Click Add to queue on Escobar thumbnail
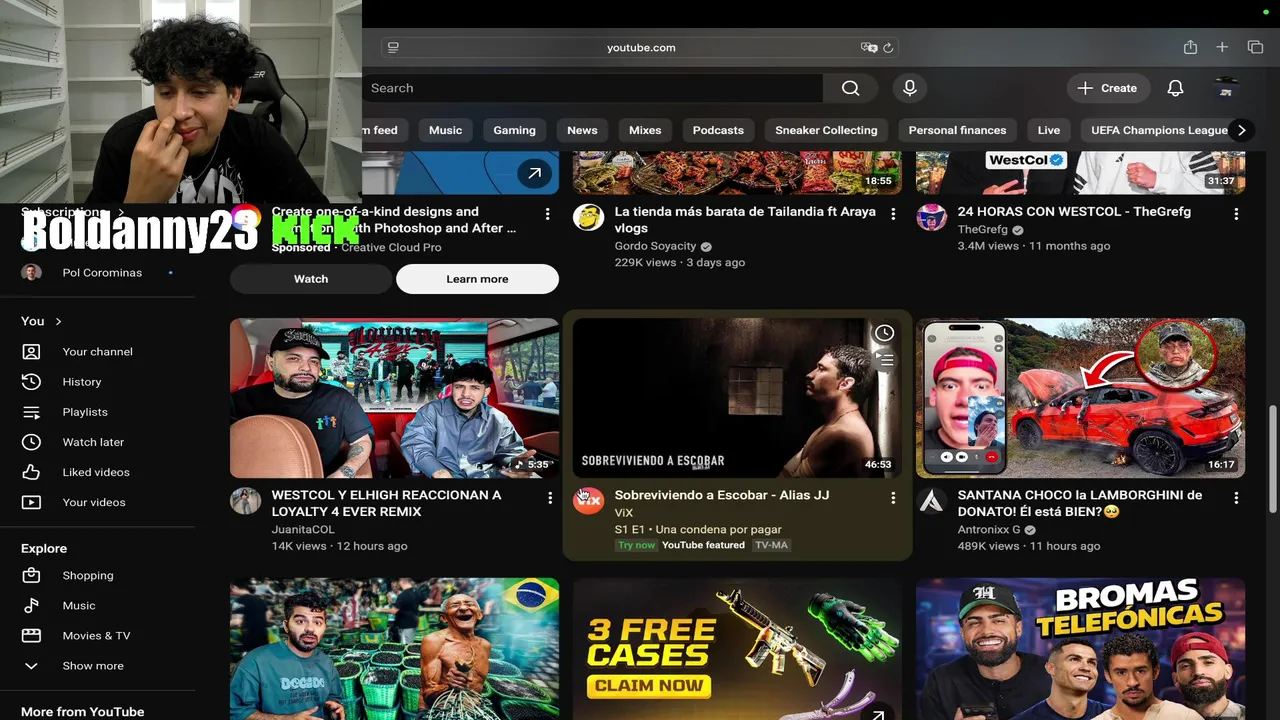The width and height of the screenshot is (1280, 720). tap(884, 360)
